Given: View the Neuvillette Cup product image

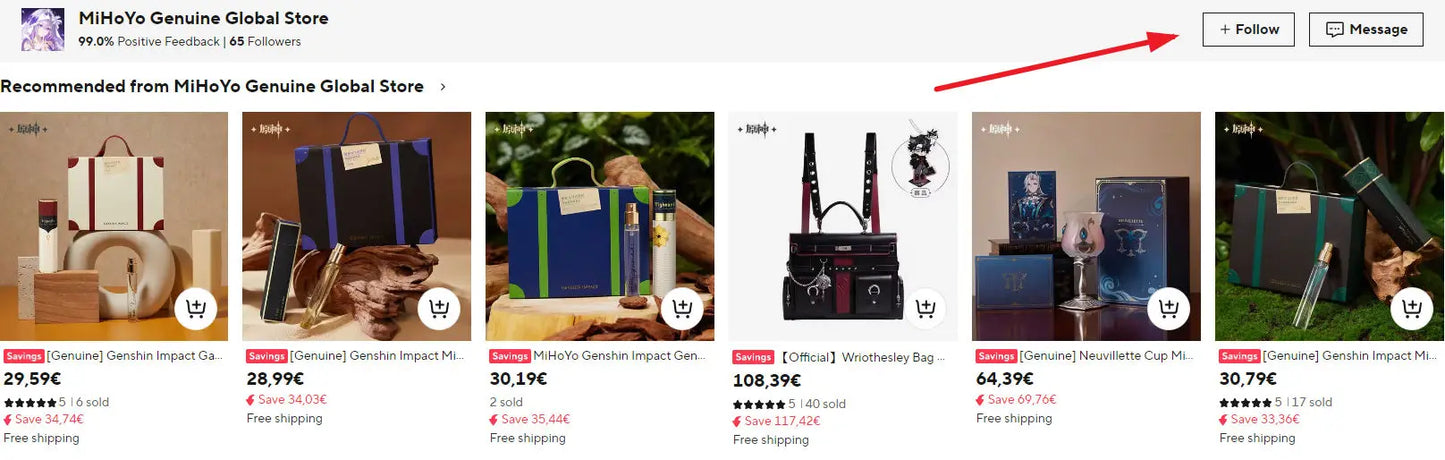Looking at the screenshot, I should point(1086,226).
